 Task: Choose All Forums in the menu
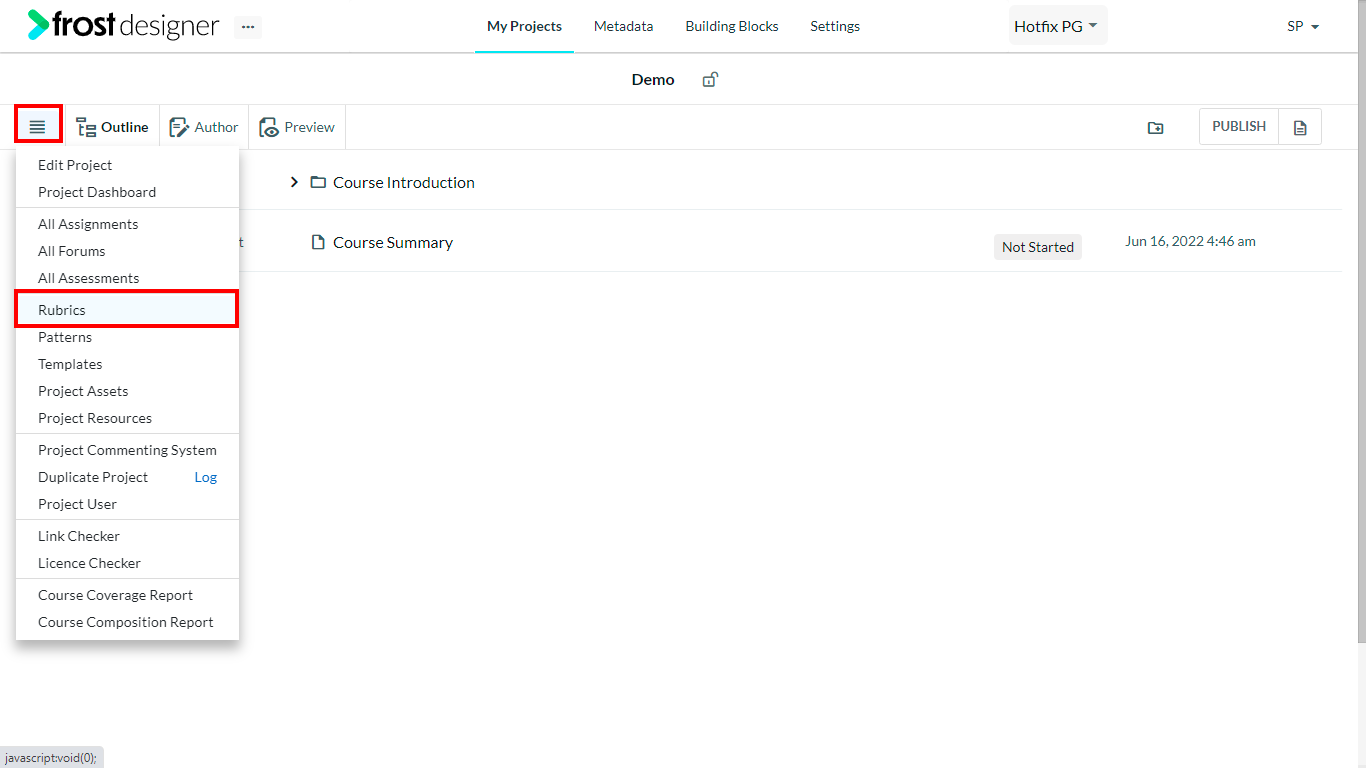click(127, 251)
